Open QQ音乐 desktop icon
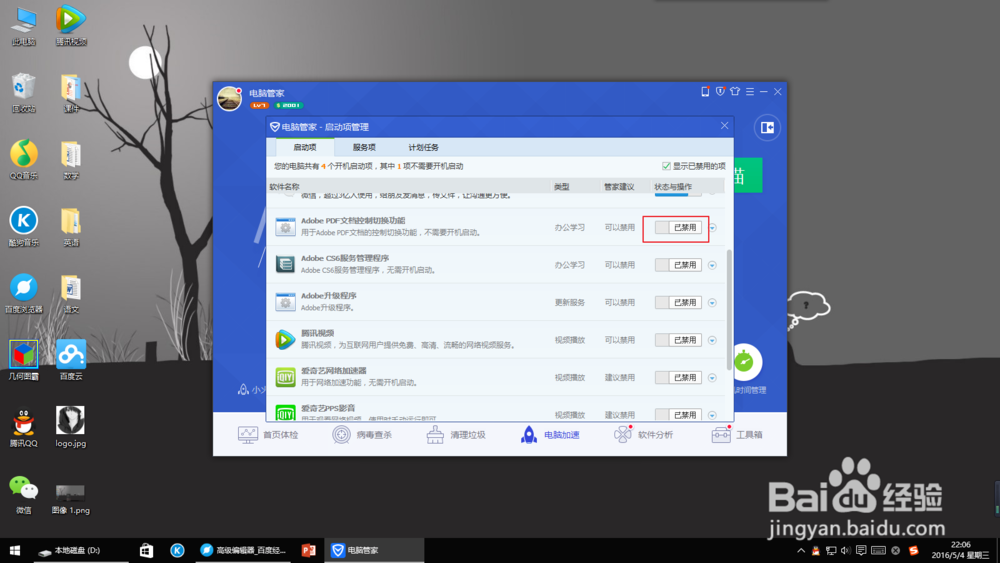 [24, 159]
